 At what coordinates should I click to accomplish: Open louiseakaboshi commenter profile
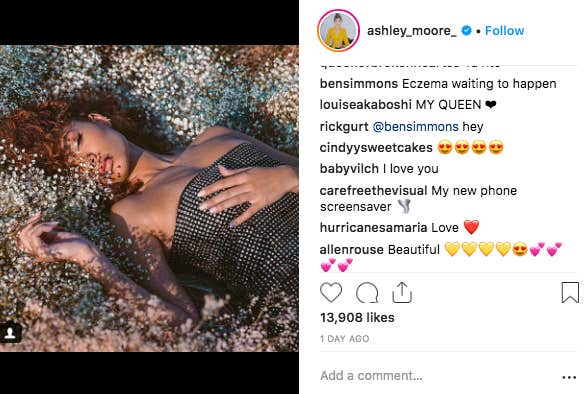coord(366,105)
